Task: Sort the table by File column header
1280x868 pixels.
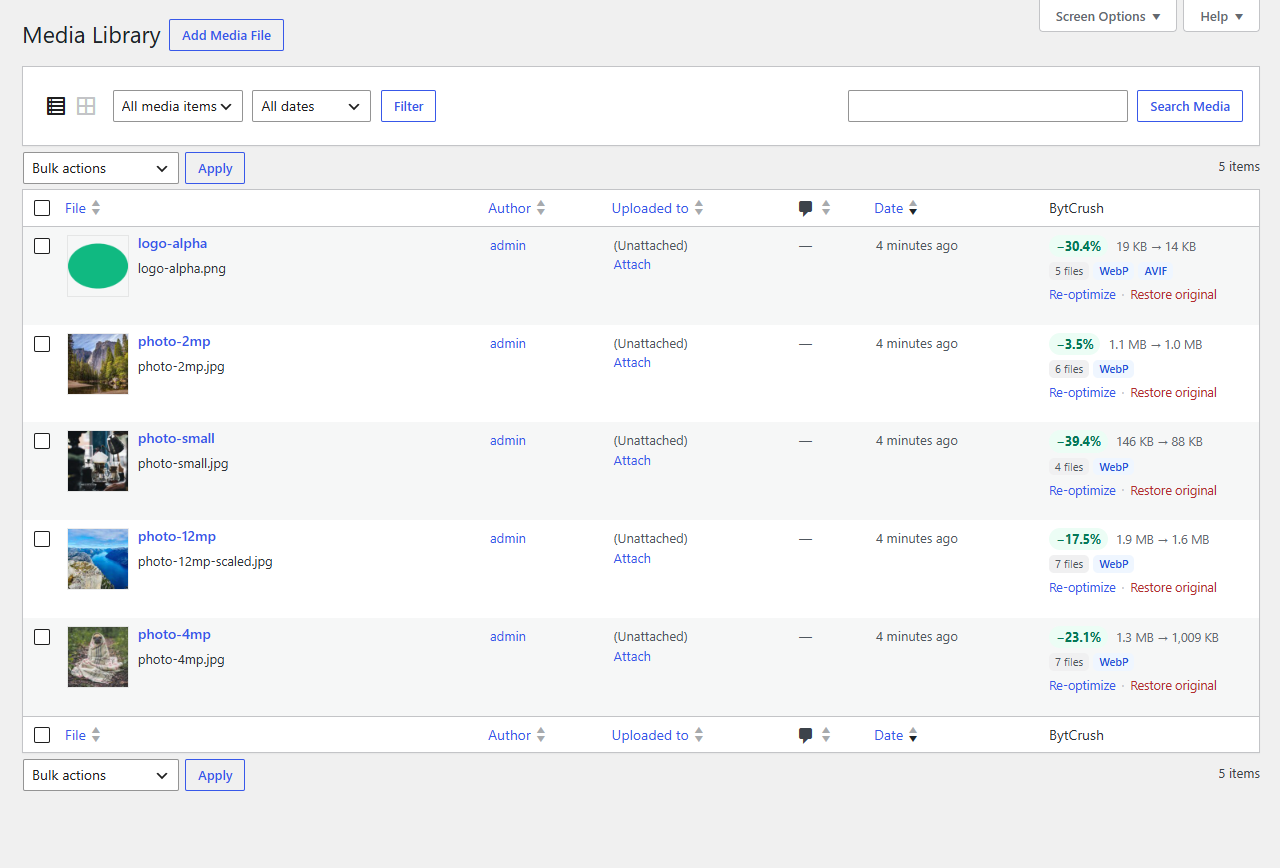Action: 83,208
